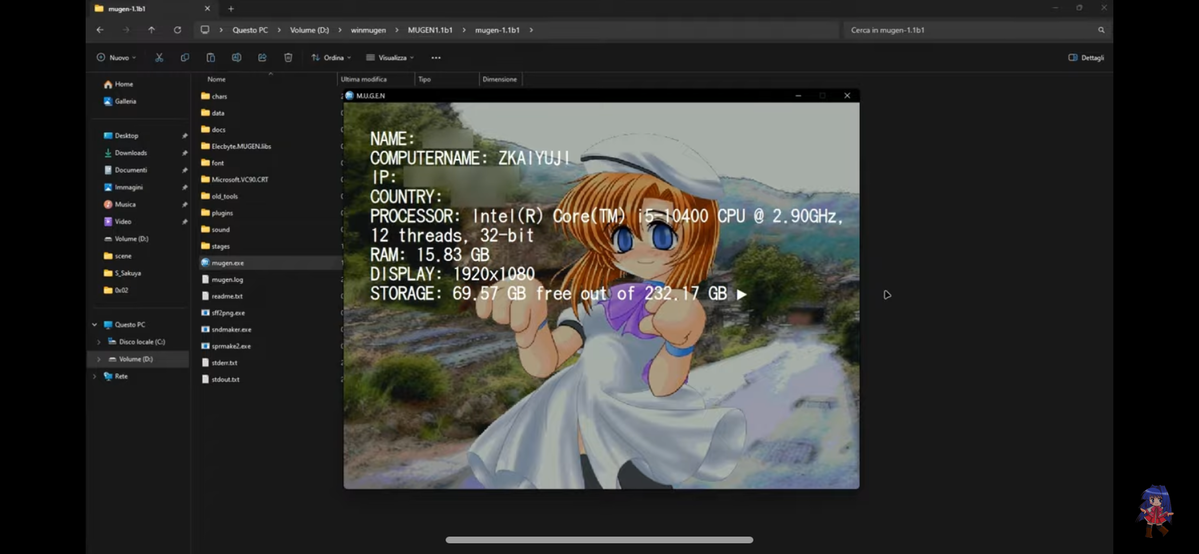The image size is (1199, 554).
Task: Click the monitor icon in address bar
Action: click(x=204, y=30)
